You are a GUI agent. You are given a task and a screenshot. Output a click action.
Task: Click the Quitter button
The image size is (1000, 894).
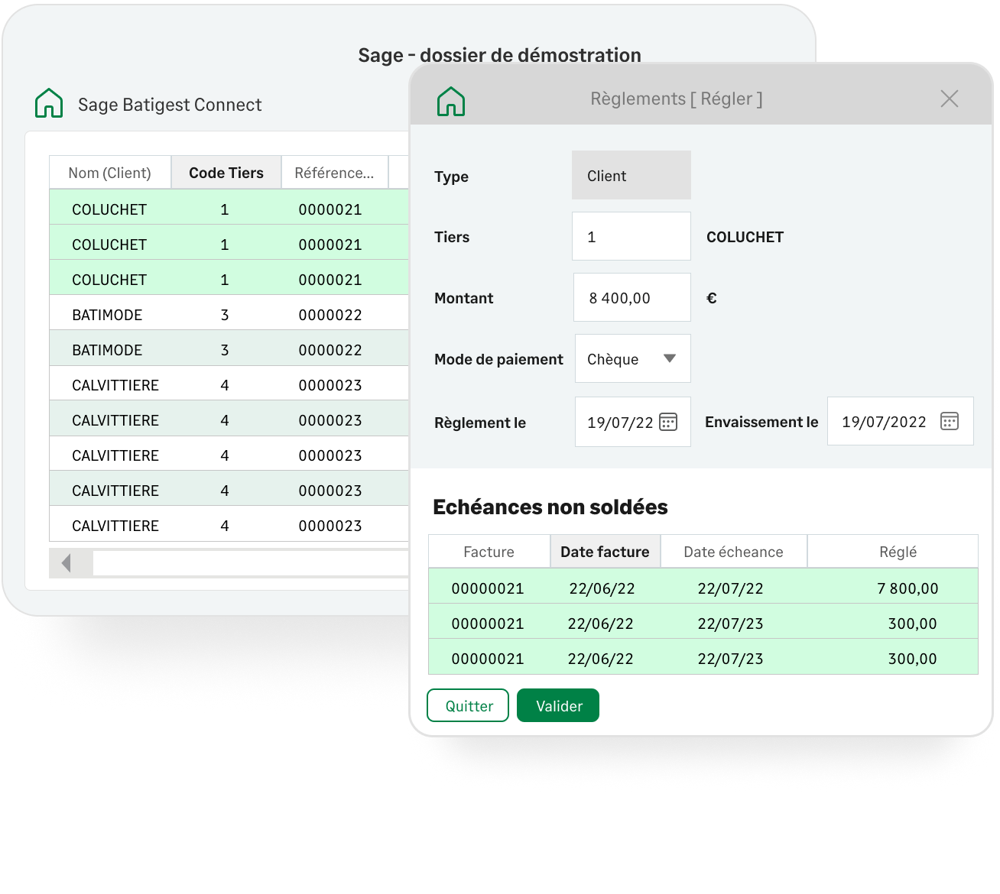click(x=468, y=706)
